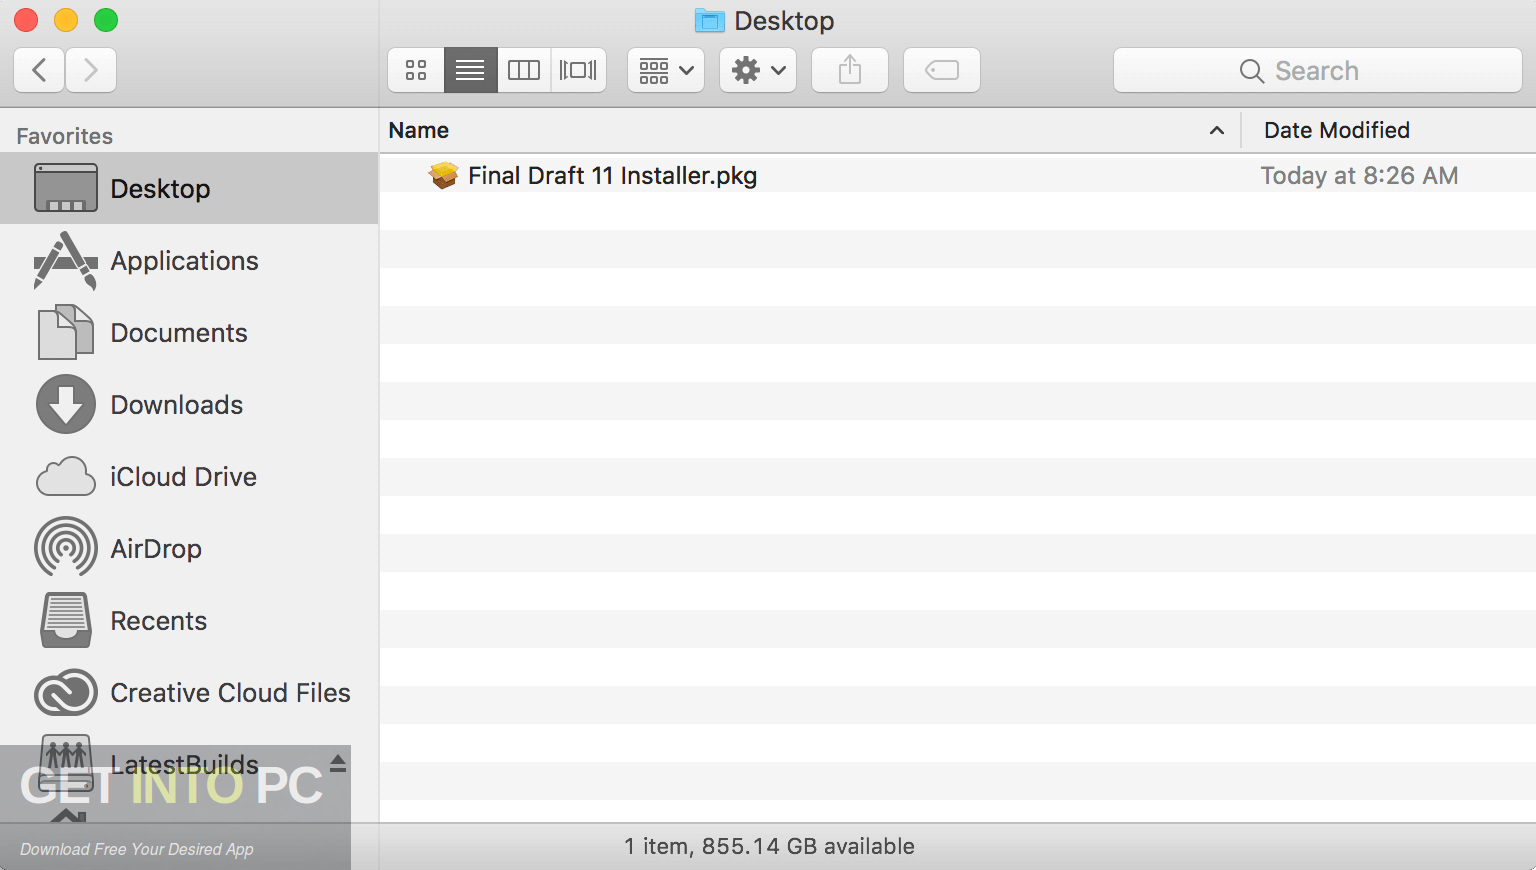Click the Applications sidebar icon
Viewport: 1536px width, 870px height.
click(66, 261)
